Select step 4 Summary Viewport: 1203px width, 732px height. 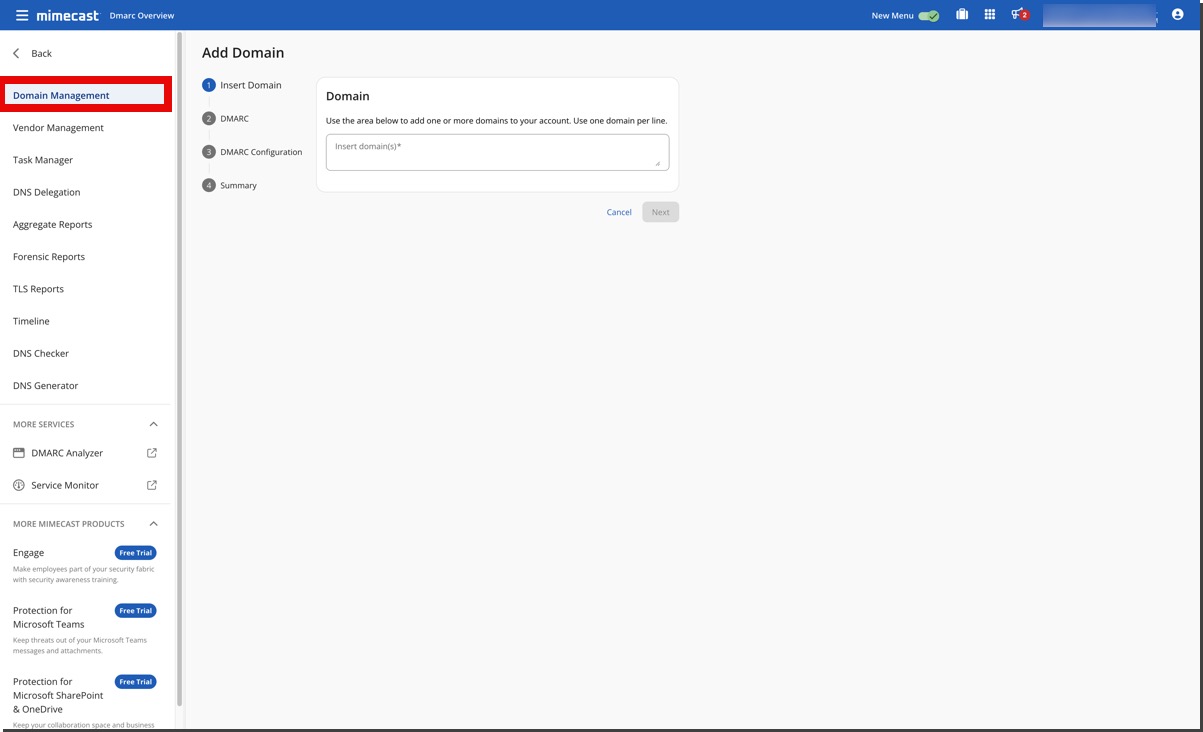tap(230, 185)
